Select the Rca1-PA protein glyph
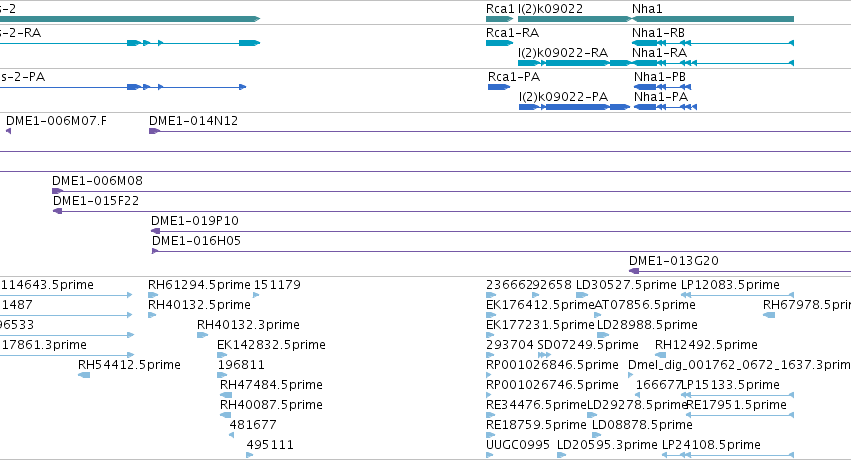The image size is (851, 460). [x=499, y=87]
